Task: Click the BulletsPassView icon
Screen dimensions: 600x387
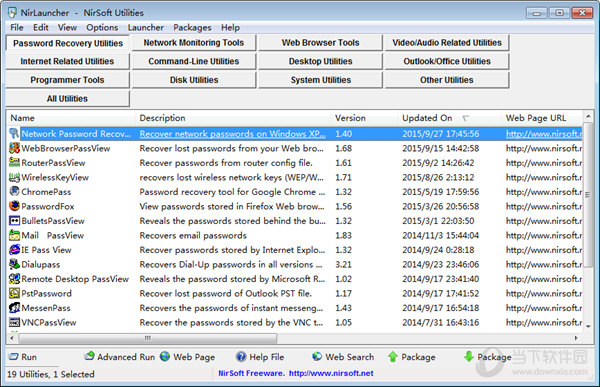Action: tap(14, 221)
